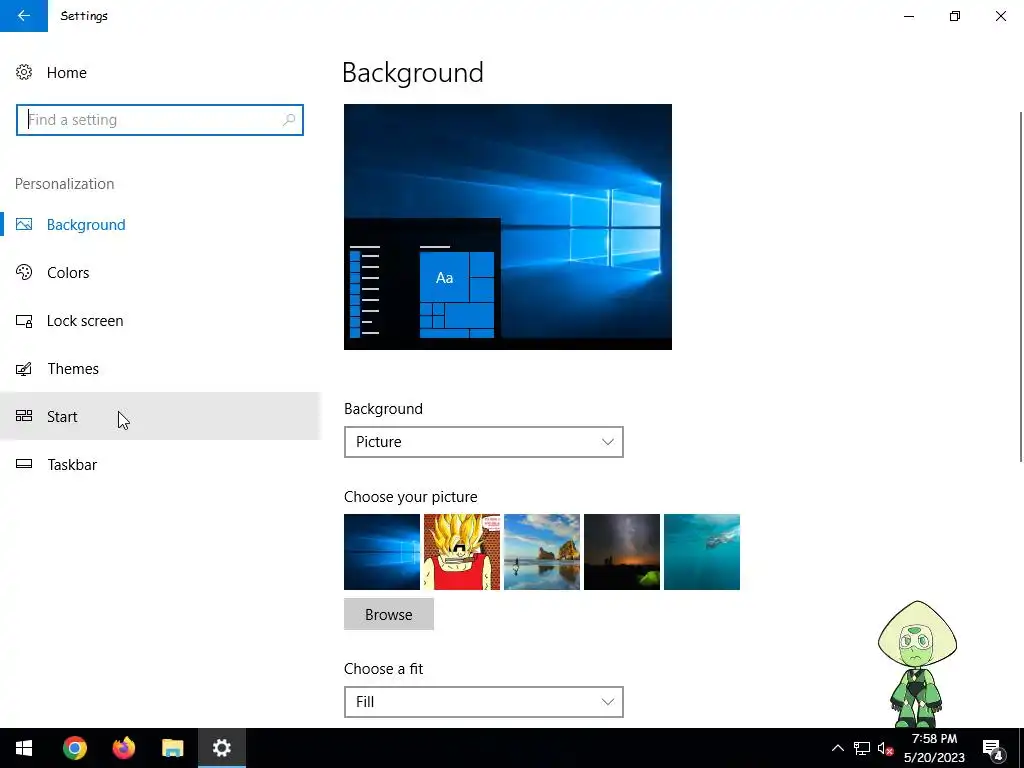Go to Start settings page

(x=160, y=416)
